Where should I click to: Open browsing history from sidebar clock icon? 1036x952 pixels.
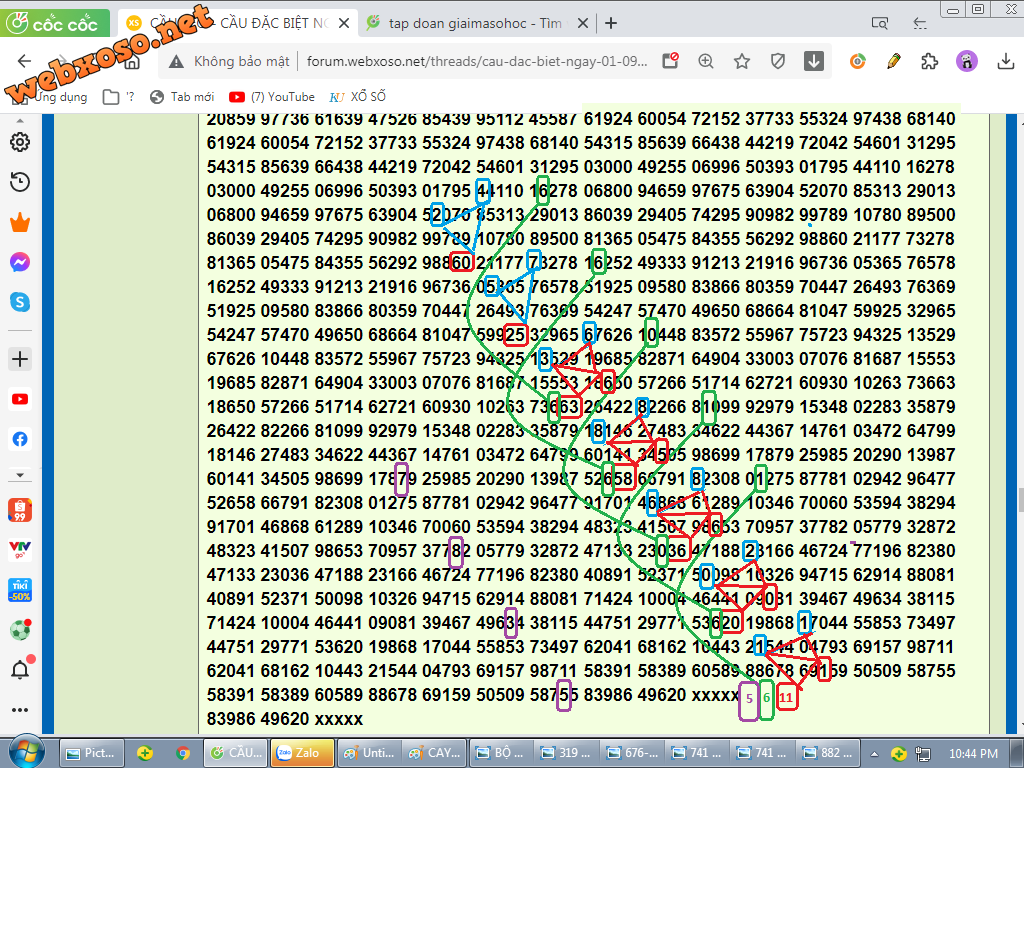(x=19, y=182)
